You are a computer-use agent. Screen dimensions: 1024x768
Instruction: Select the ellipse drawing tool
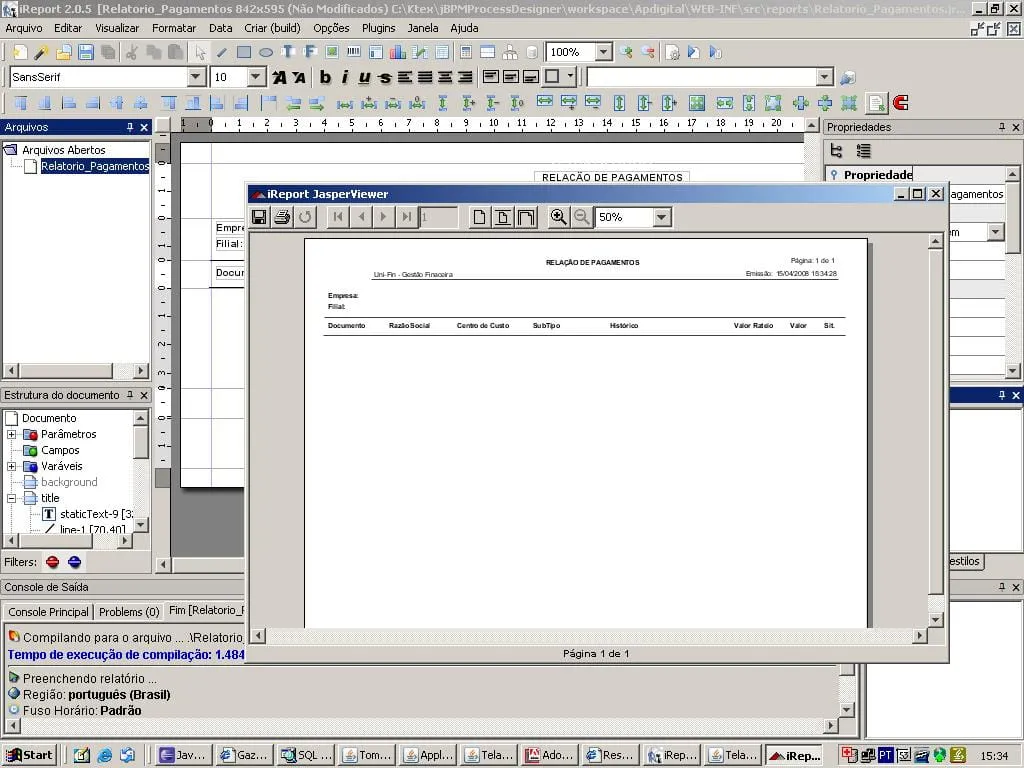pos(266,52)
